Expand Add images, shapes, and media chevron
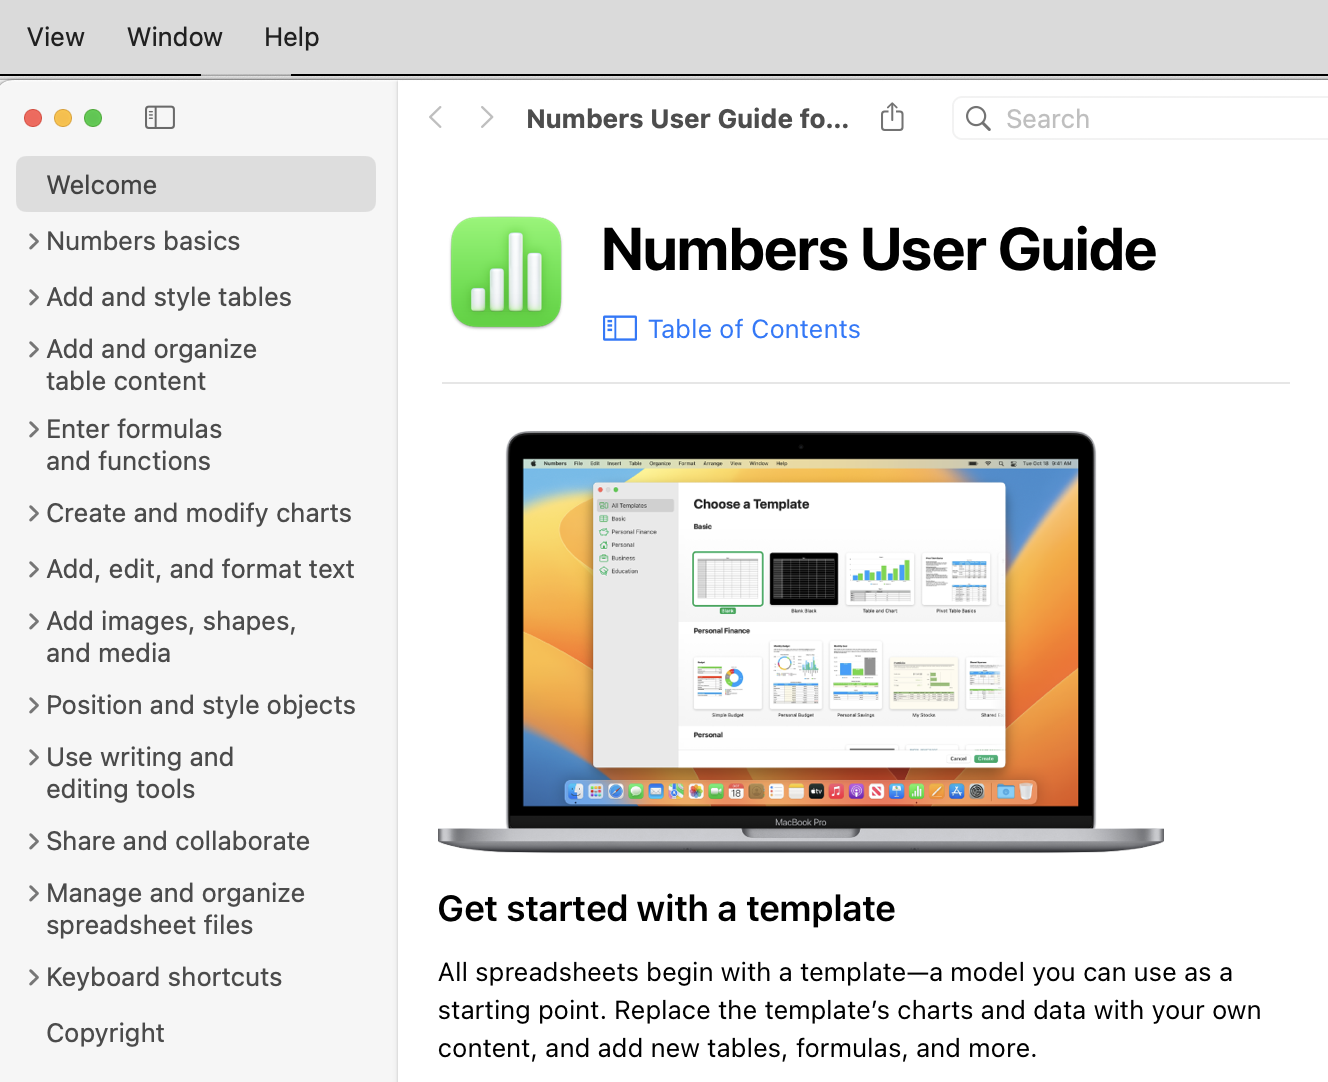Screen dimensions: 1328x1082 (x=34, y=621)
